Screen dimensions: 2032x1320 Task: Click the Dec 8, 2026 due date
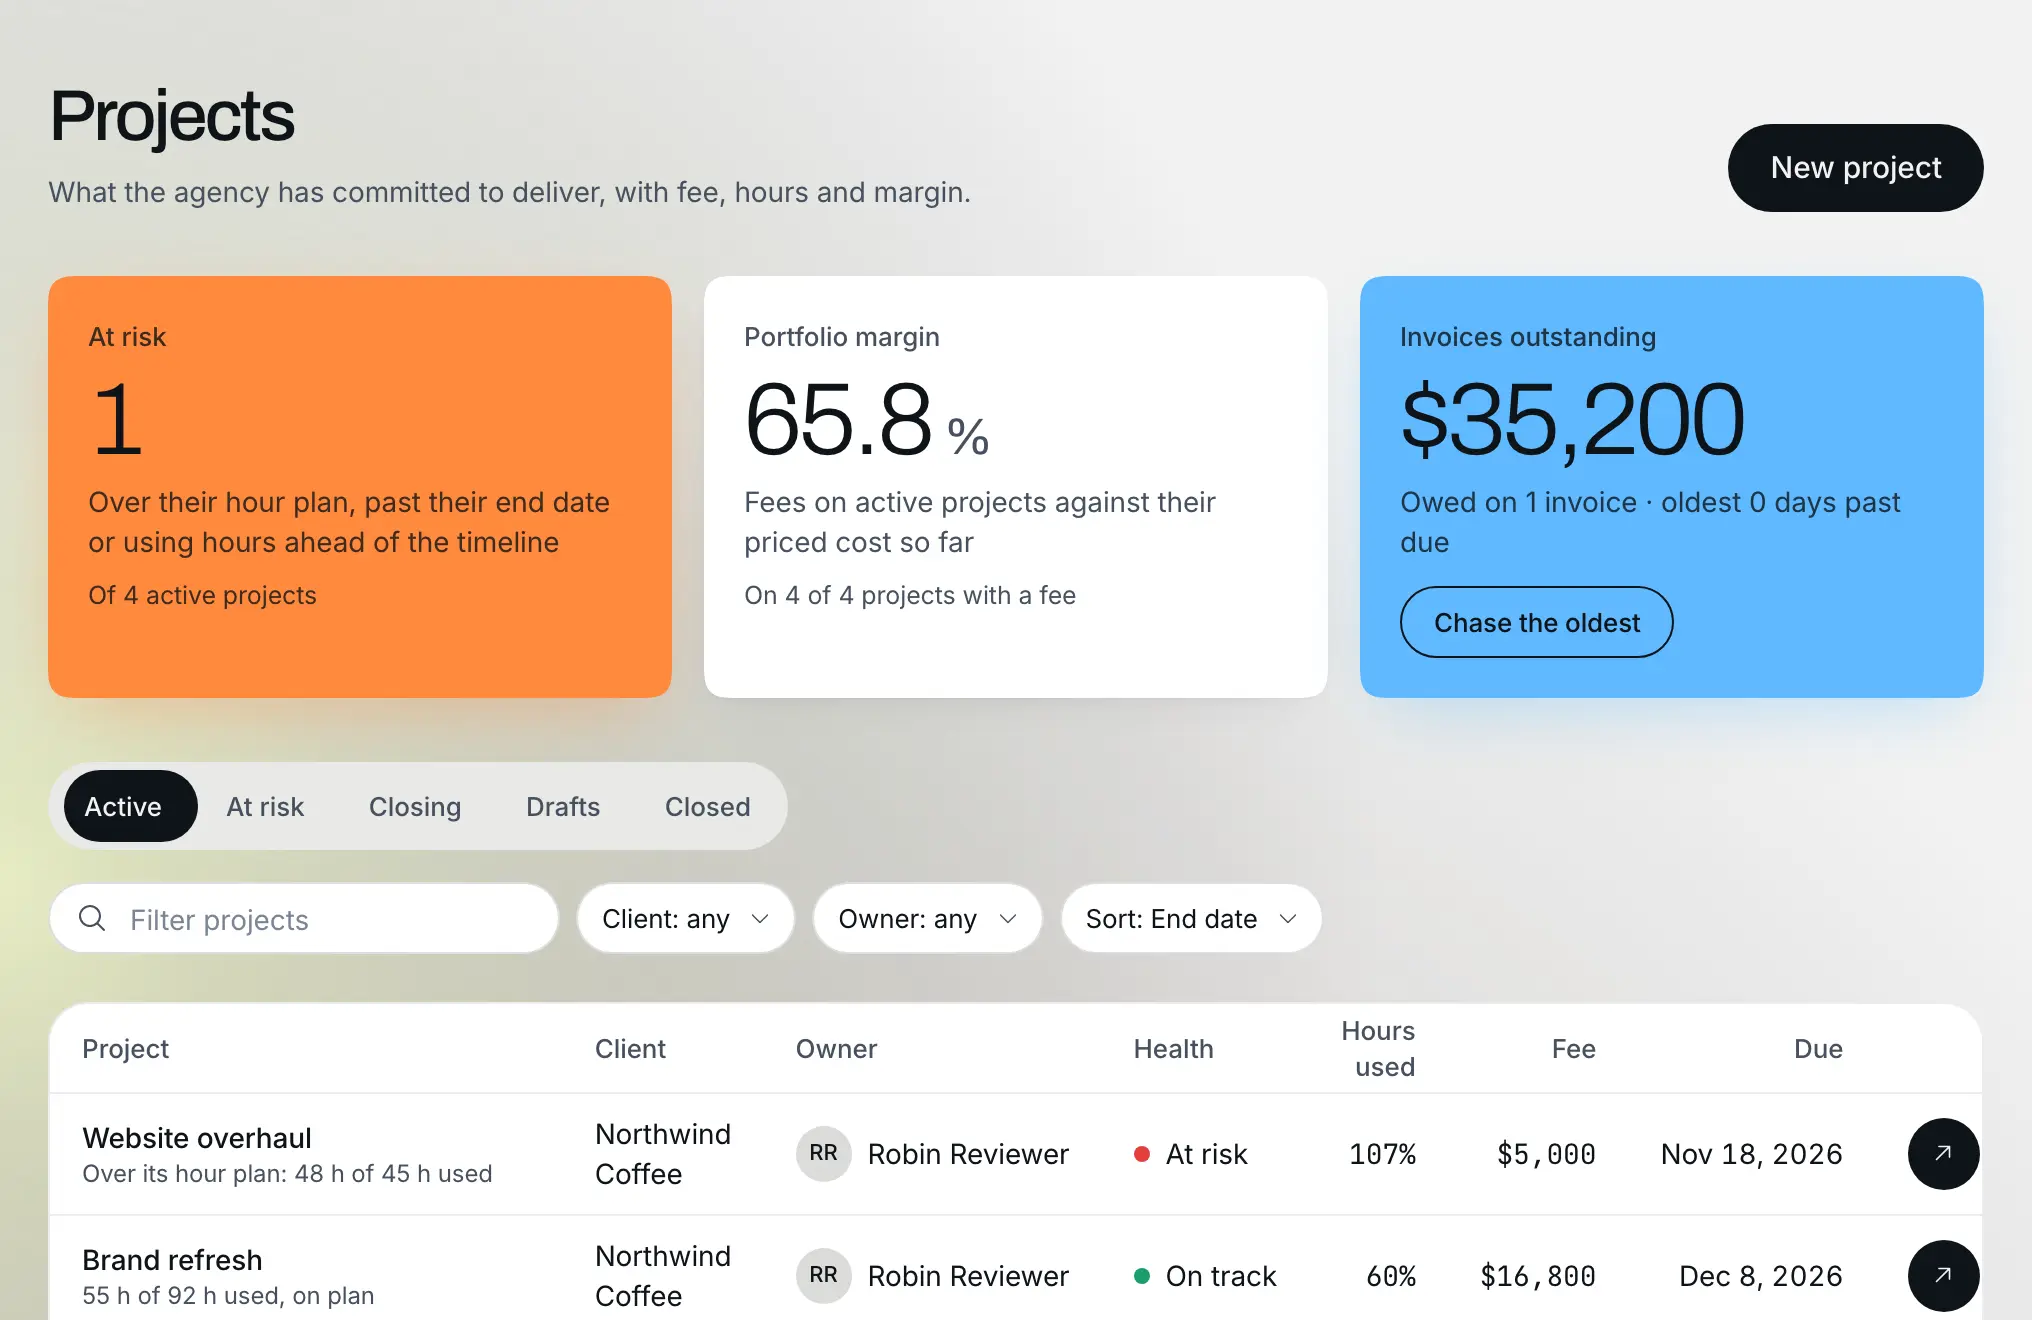coord(1761,1276)
